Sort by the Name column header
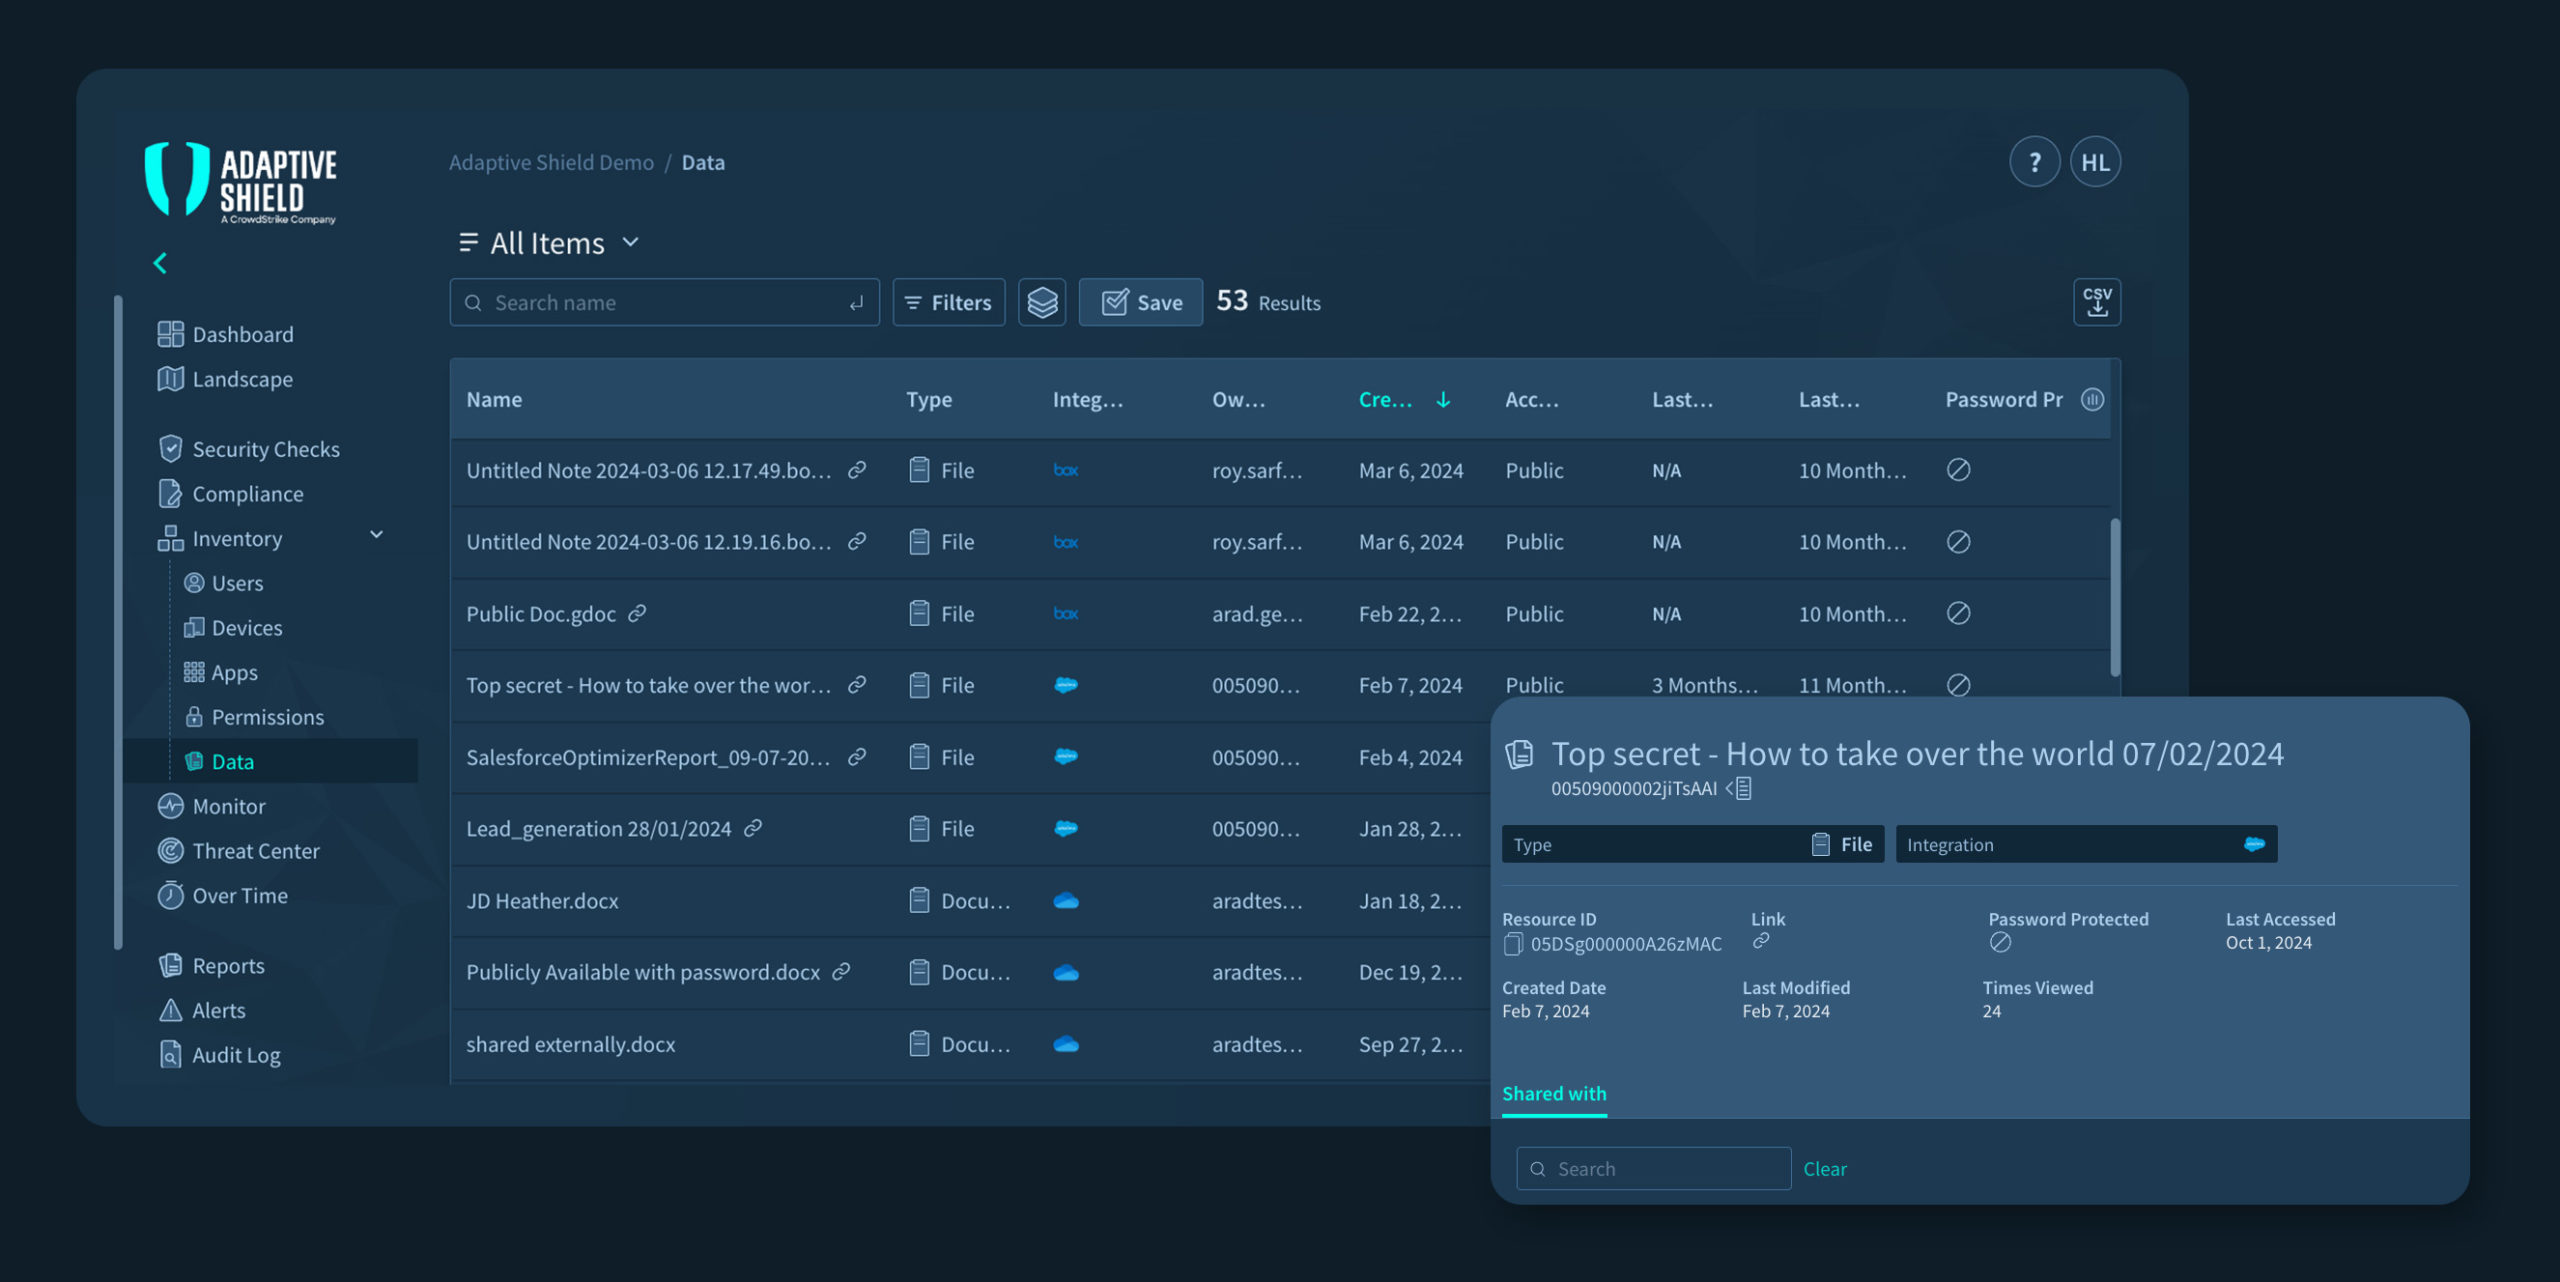Screen dimensions: 2560x1282 pos(494,400)
